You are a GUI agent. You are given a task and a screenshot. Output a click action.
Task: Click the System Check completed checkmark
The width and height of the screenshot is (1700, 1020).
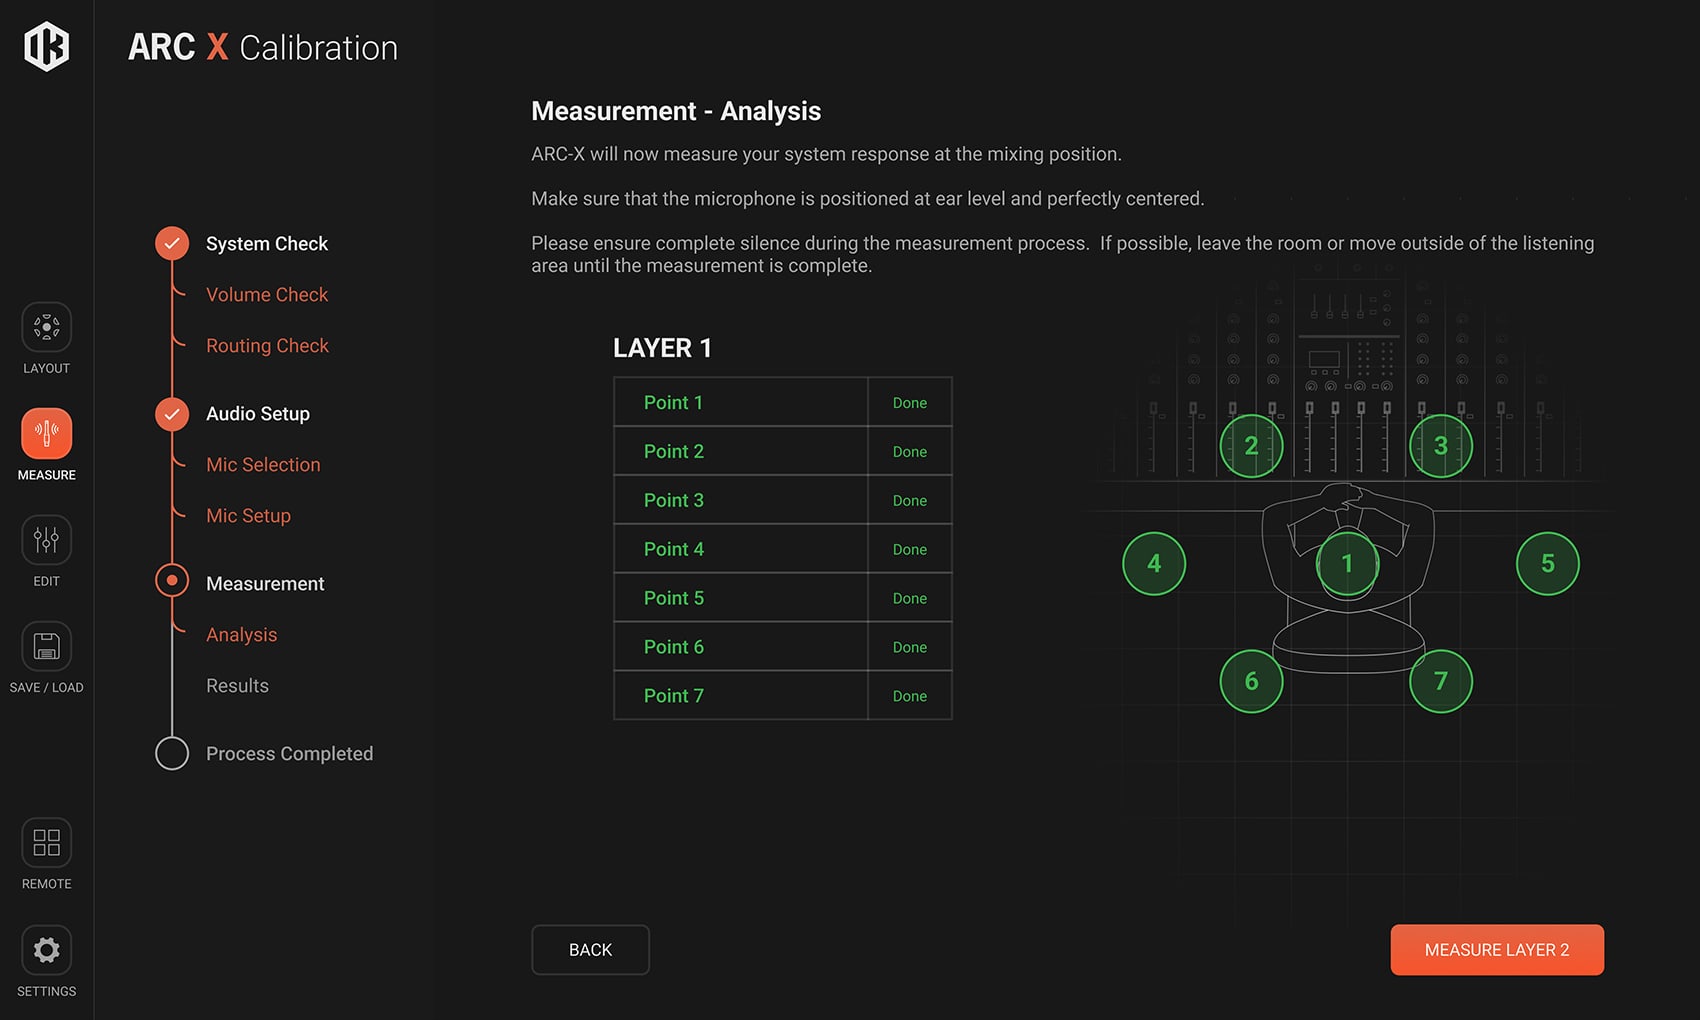[172, 244]
